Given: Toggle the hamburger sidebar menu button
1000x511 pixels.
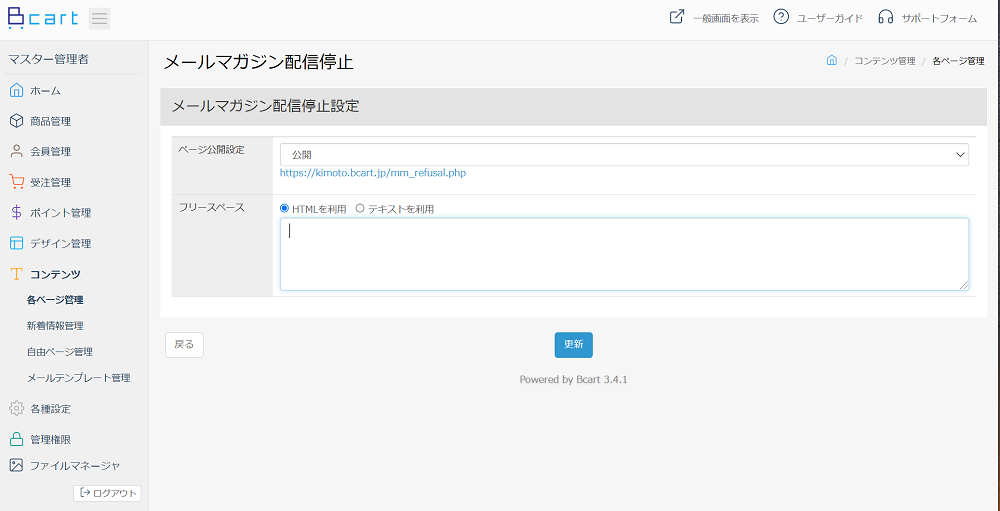Looking at the screenshot, I should [x=99, y=19].
